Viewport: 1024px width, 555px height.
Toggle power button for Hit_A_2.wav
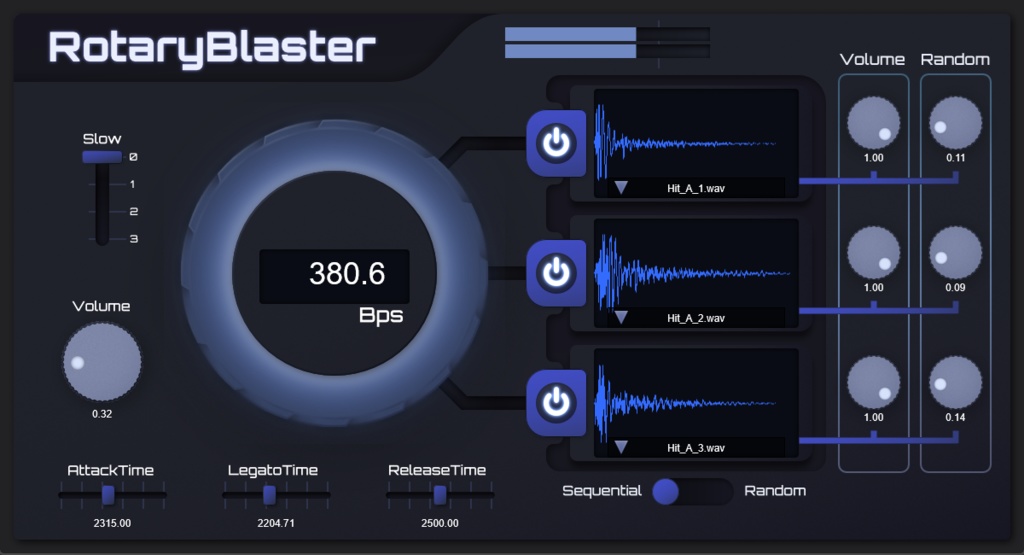click(556, 273)
